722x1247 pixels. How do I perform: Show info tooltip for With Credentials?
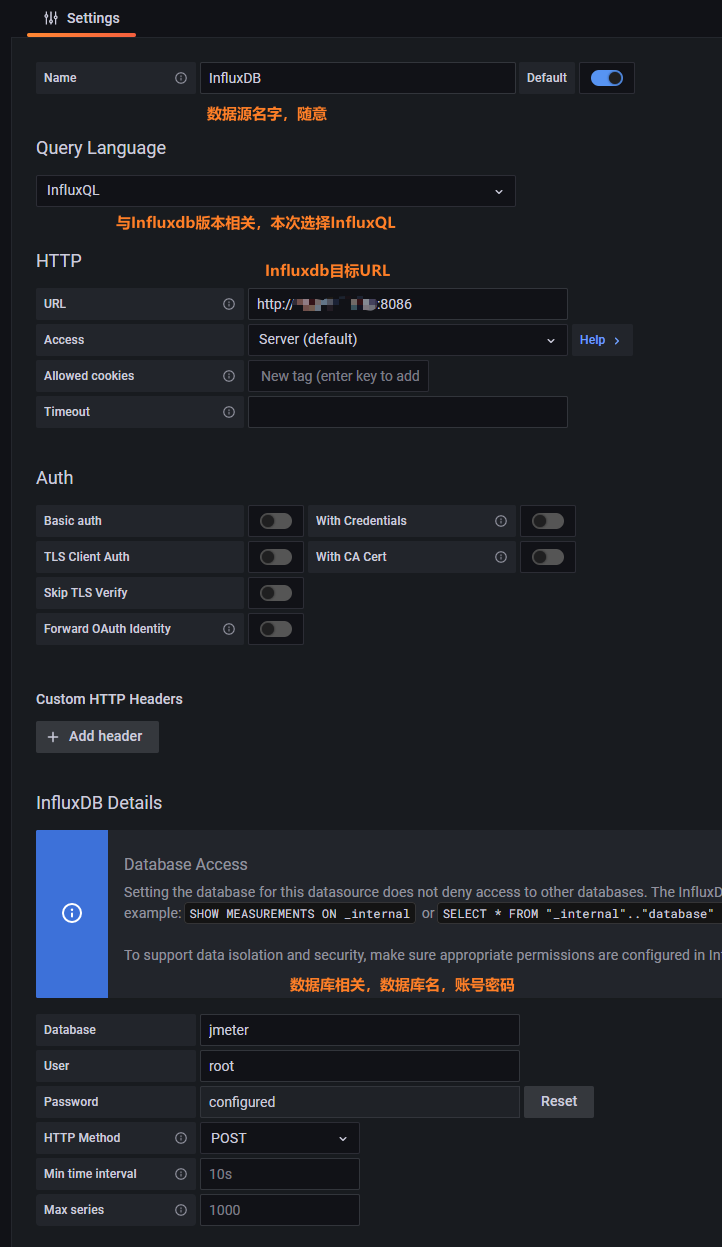(501, 521)
